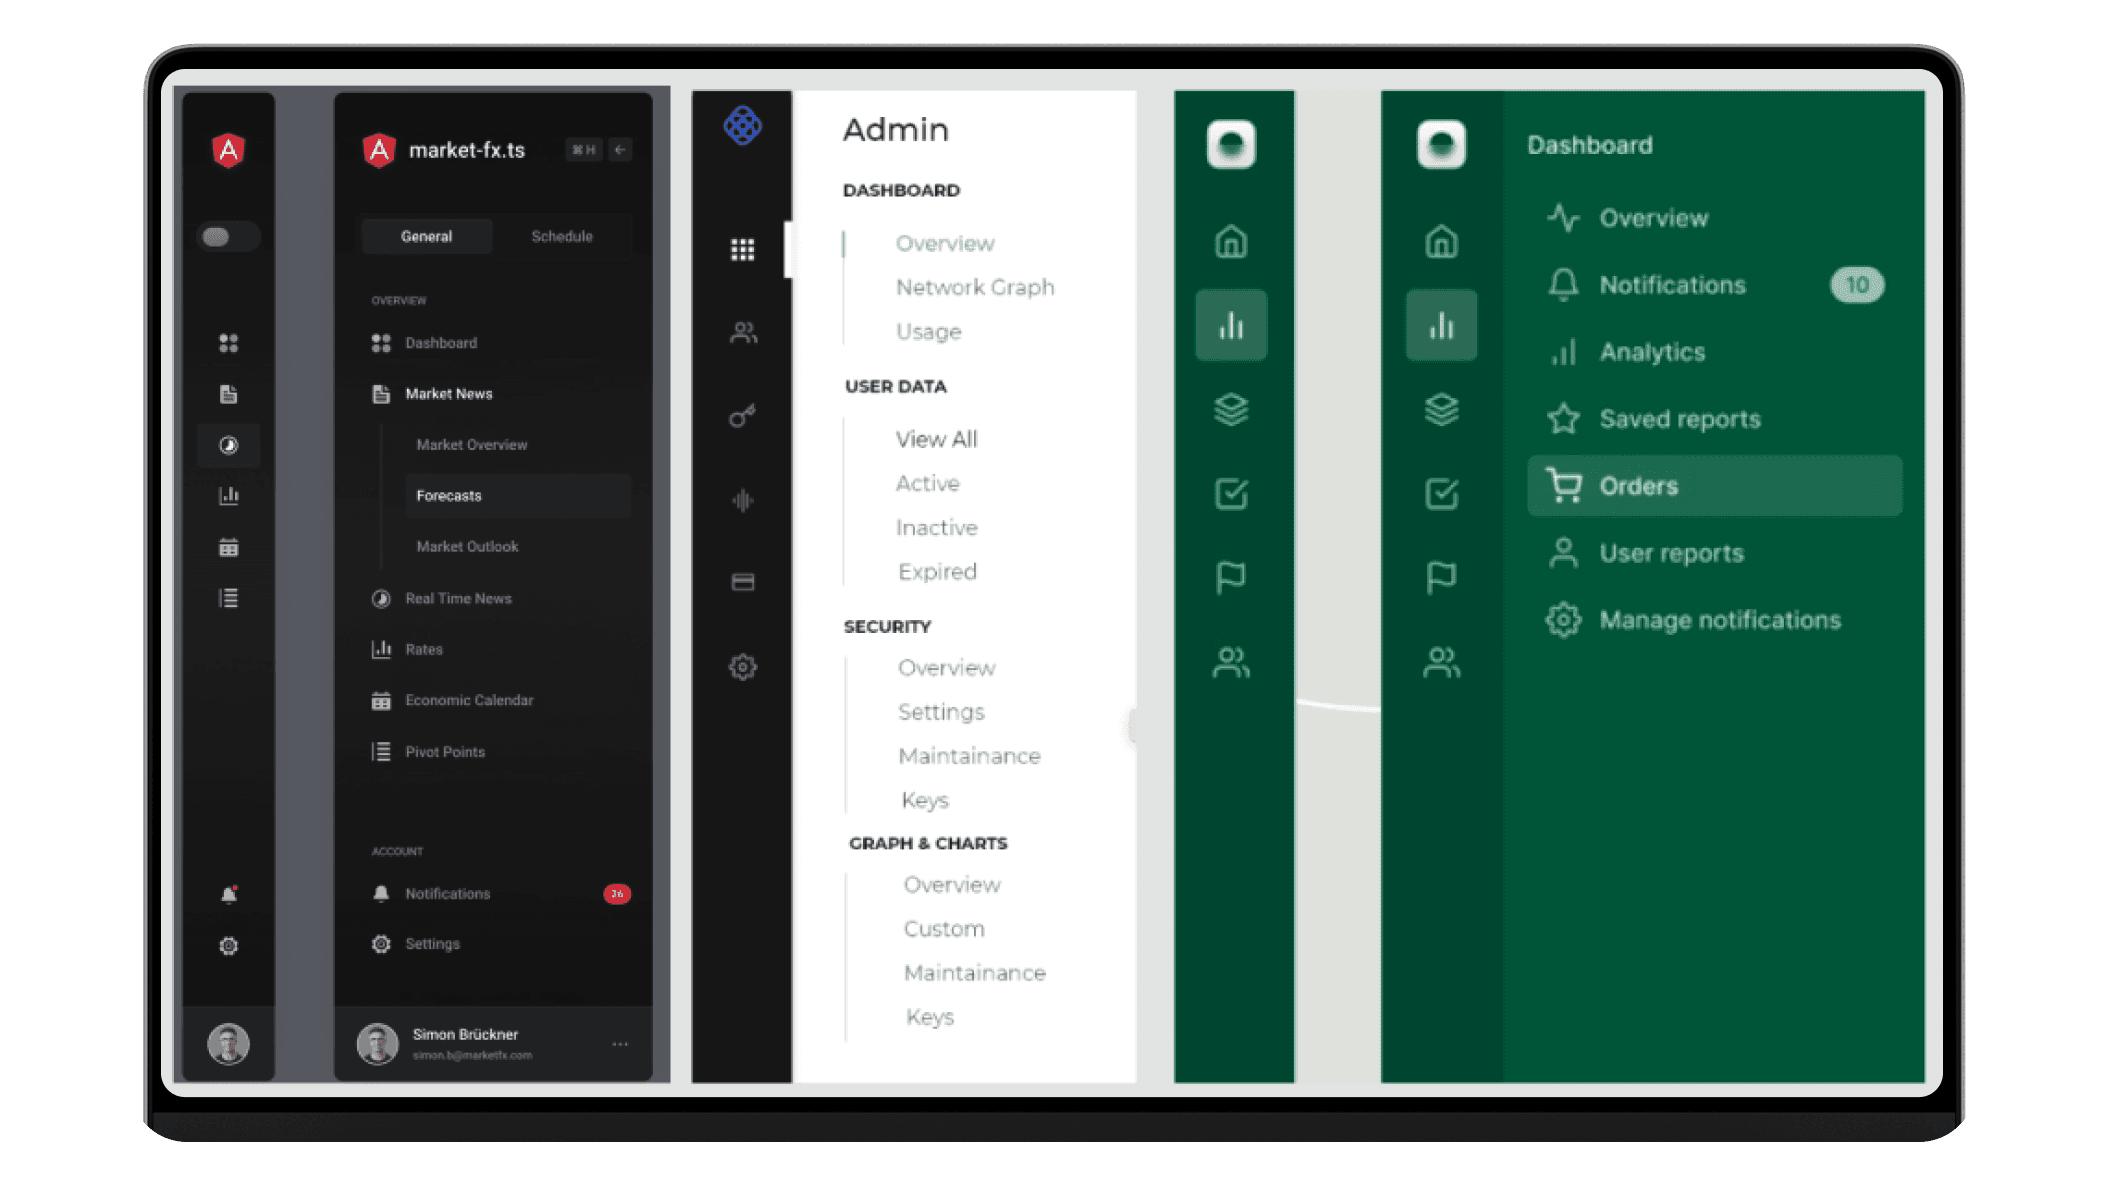
Task: Select the key icon in black sidebar
Action: pos(742,415)
